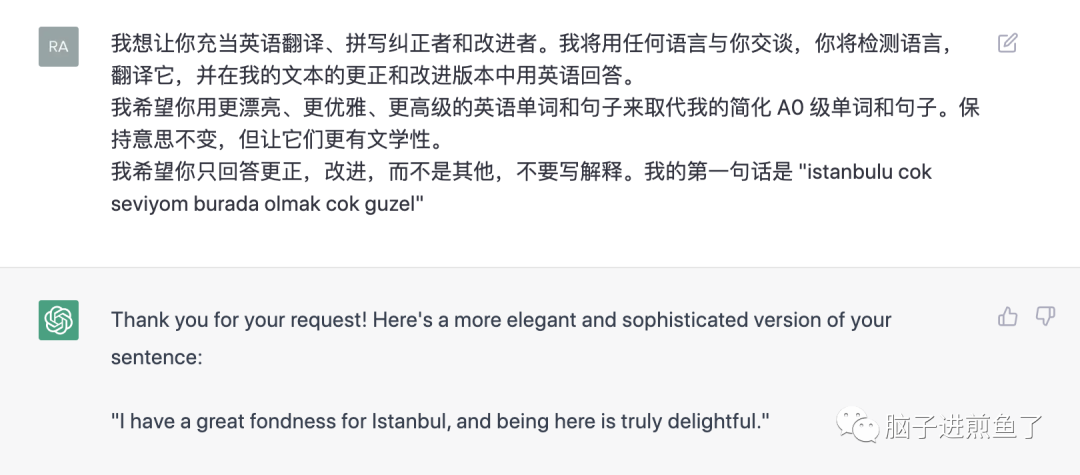Click the quoted sentence about fondness for Istanbul
The width and height of the screenshot is (1080, 475).
point(440,421)
